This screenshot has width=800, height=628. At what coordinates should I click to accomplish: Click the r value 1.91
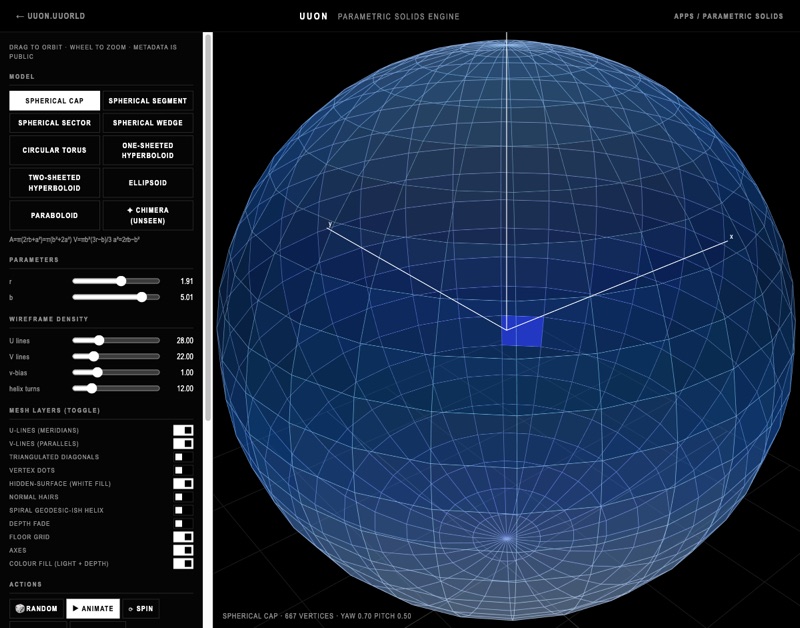187,281
